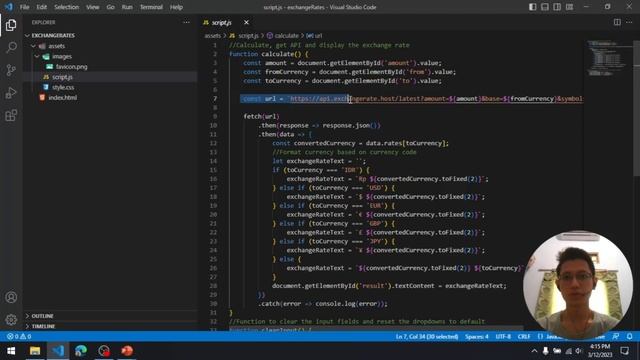The height and width of the screenshot is (360, 640).
Task: Change end of line via CRLF
Action: click(x=524, y=337)
